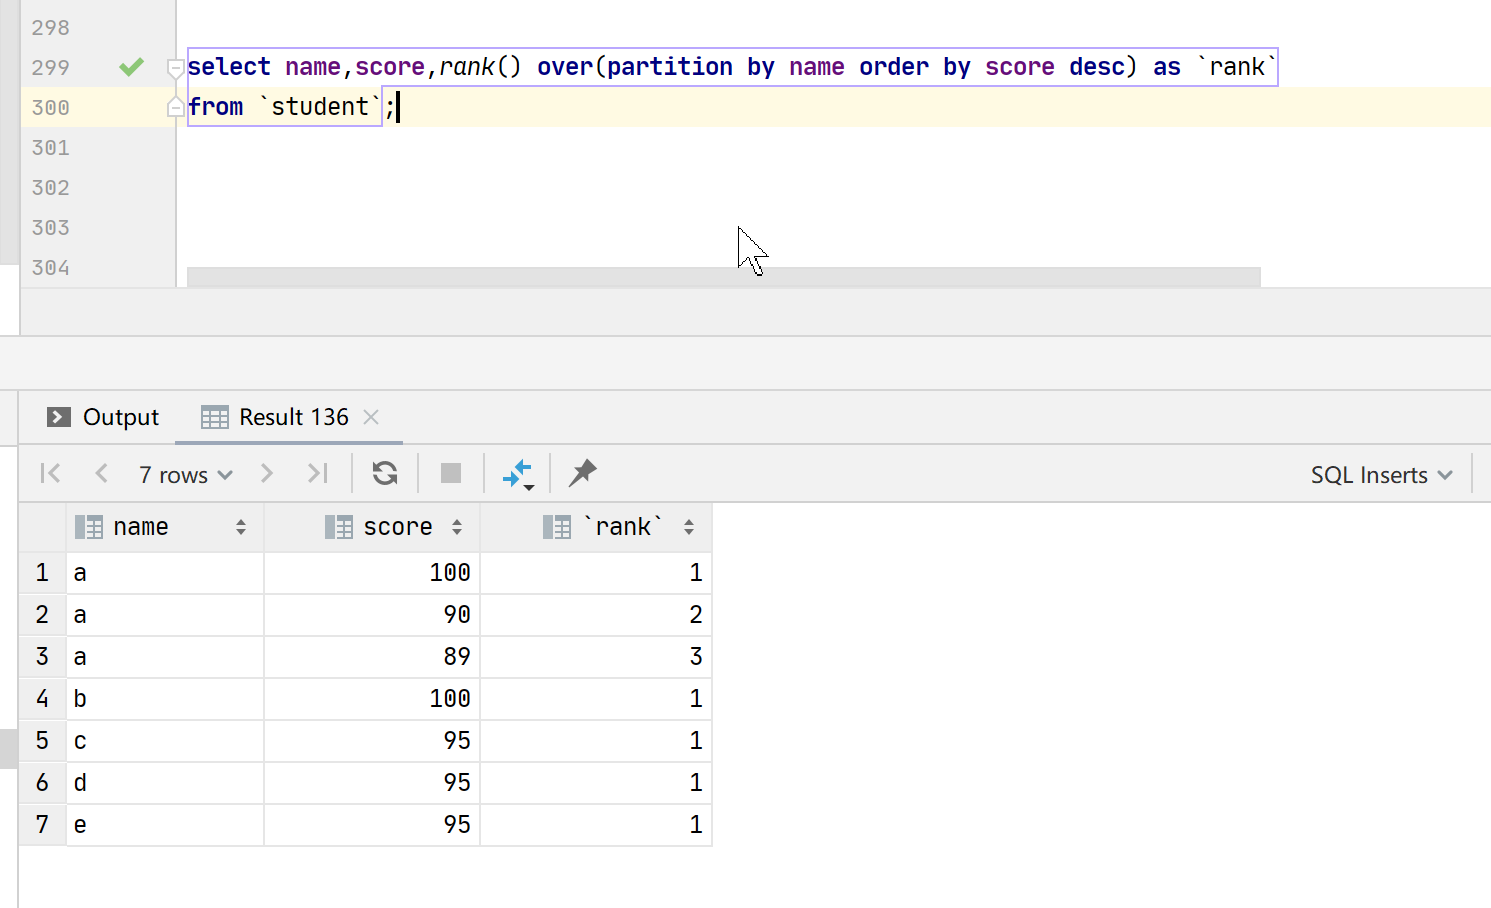
Task: Close the Result 136 tab
Action: 371,417
